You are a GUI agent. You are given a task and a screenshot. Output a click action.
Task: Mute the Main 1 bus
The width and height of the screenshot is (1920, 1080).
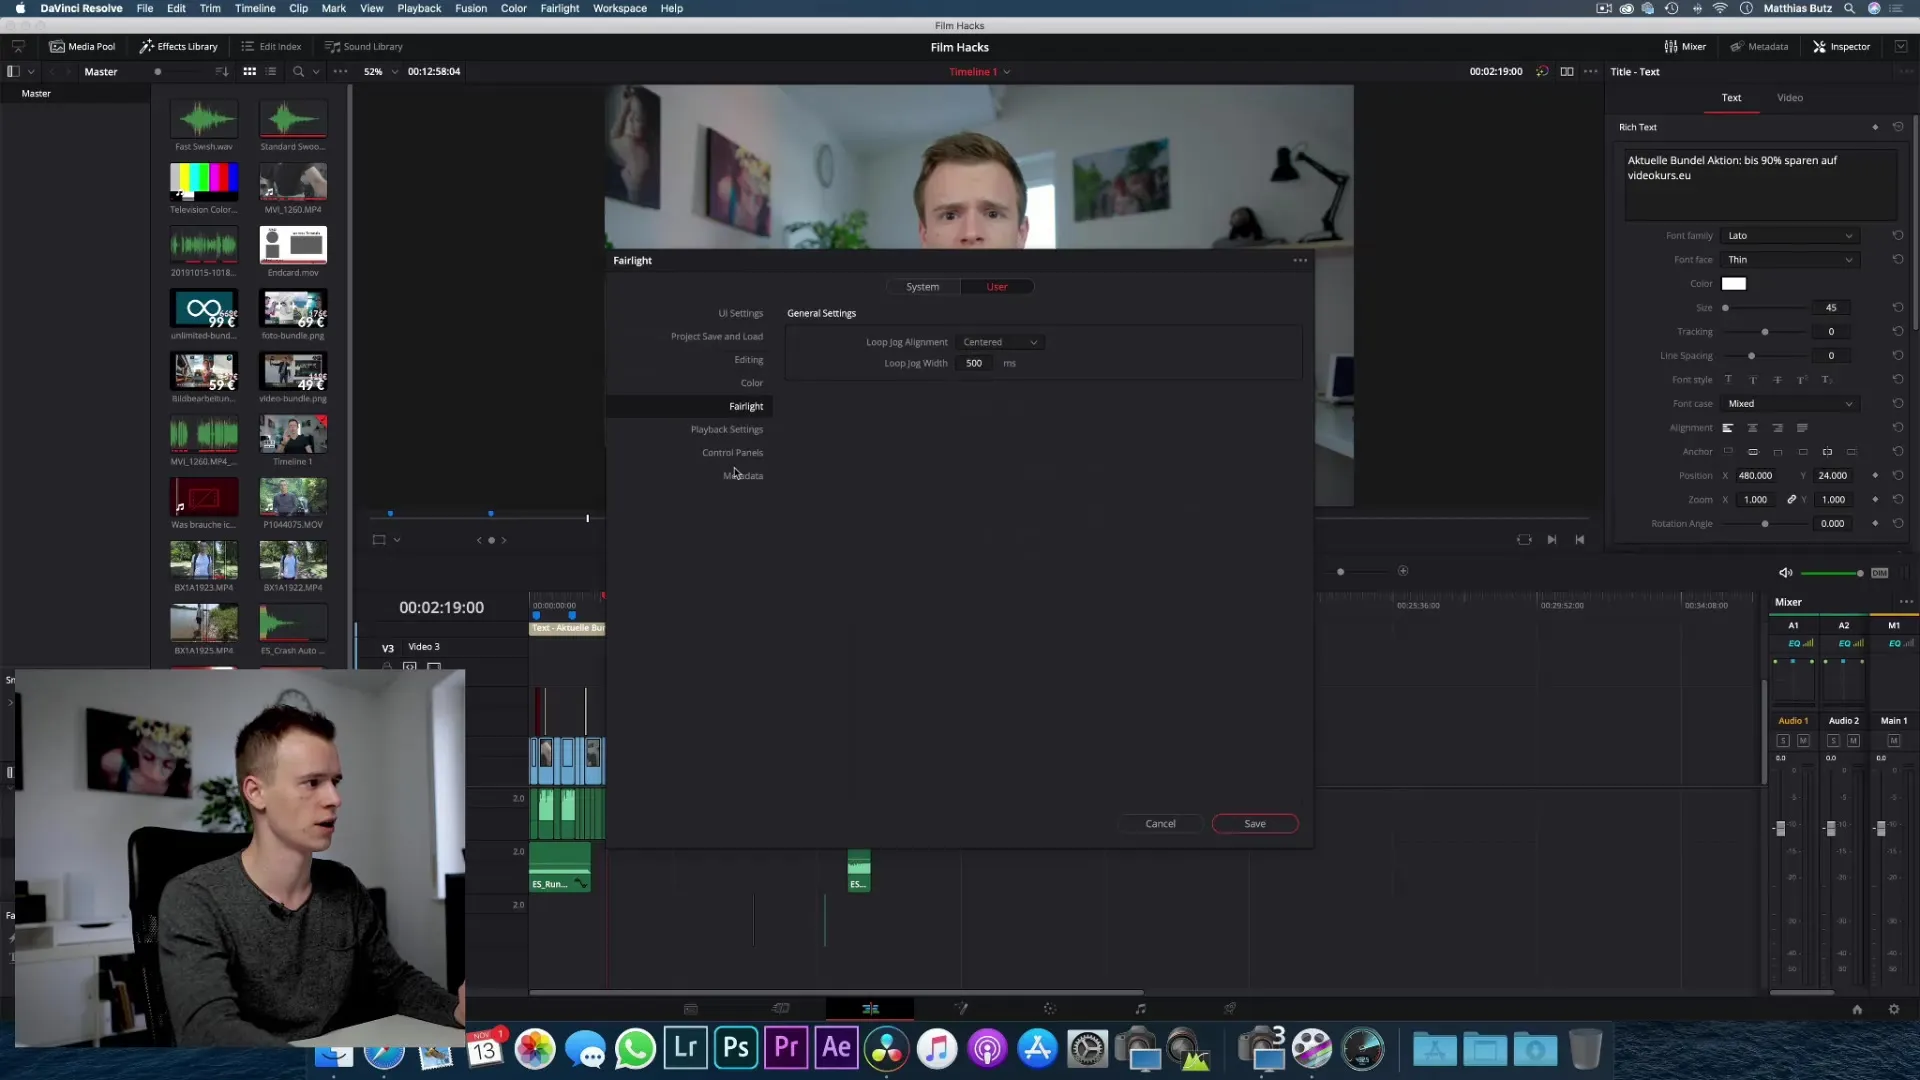point(1894,741)
